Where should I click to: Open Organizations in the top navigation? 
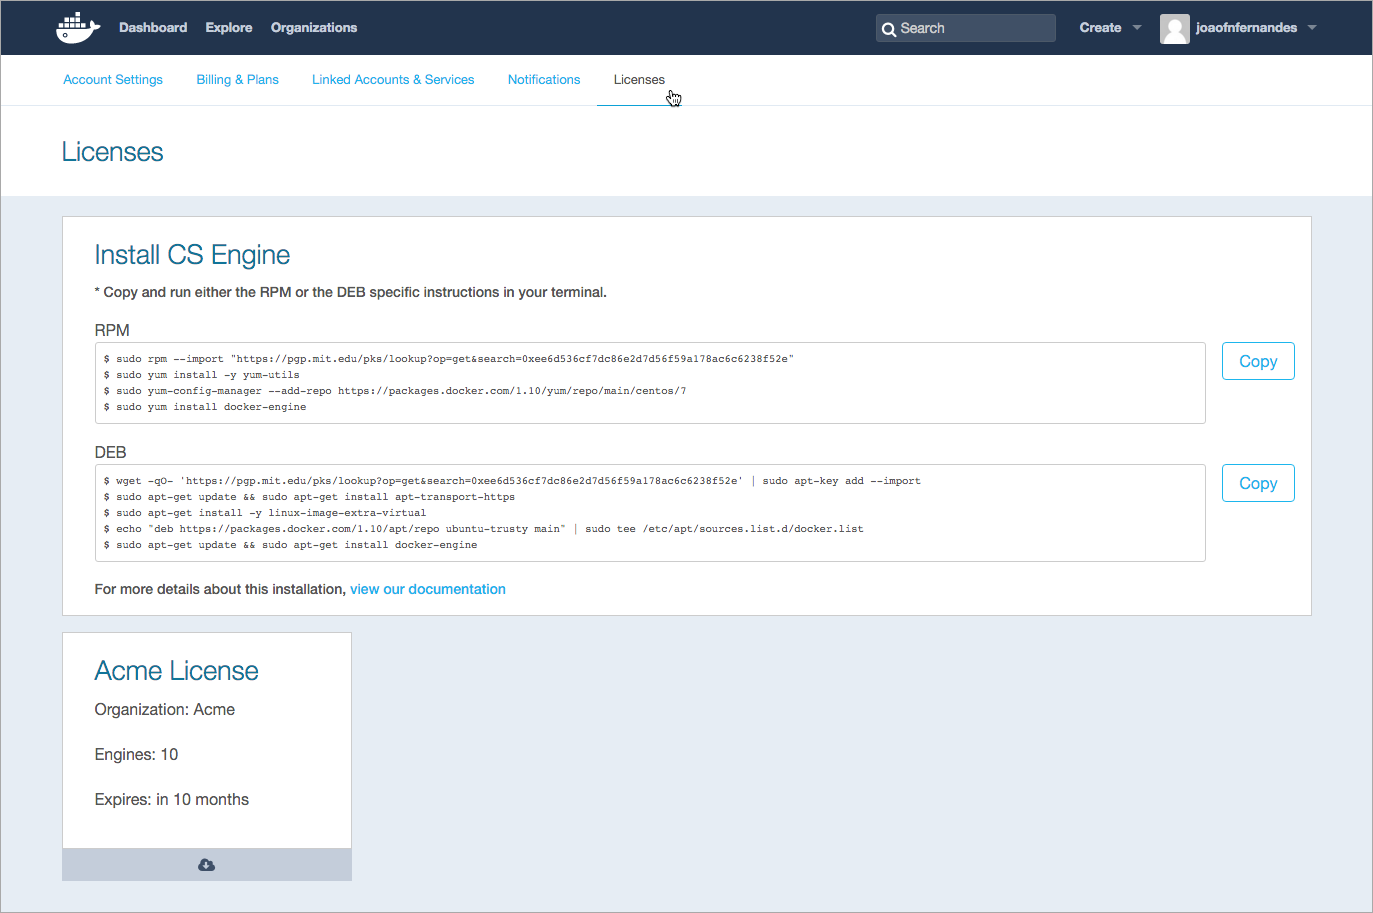click(314, 28)
